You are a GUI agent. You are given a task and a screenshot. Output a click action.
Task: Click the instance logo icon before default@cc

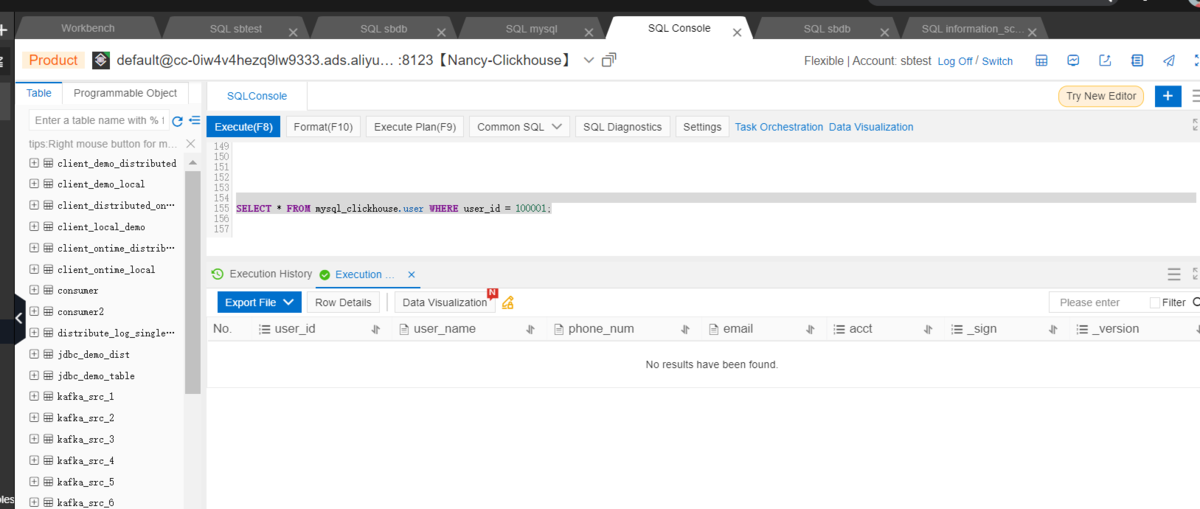point(101,61)
